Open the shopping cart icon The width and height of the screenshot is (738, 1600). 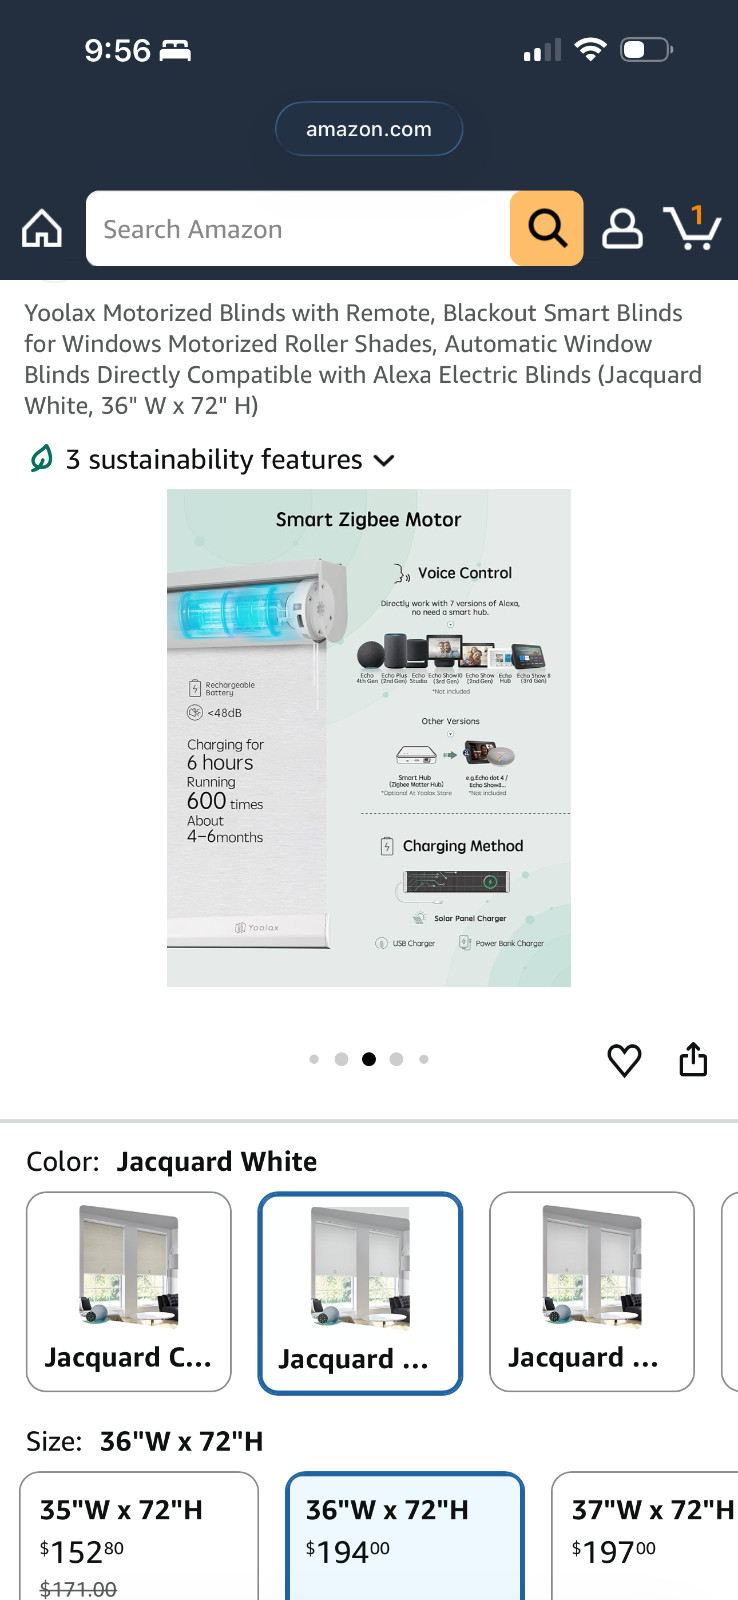pyautogui.click(x=692, y=227)
